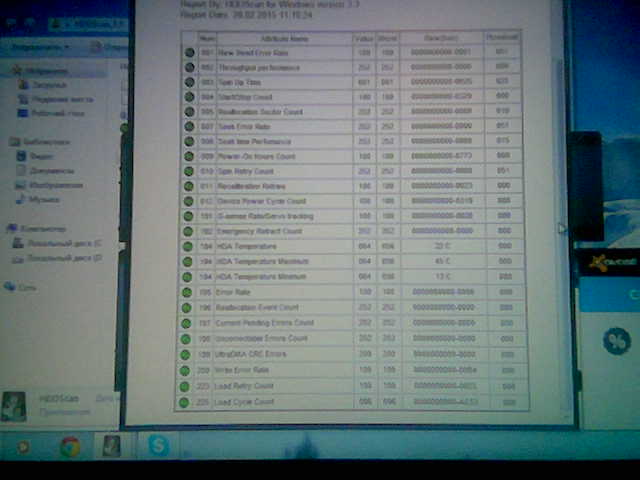The width and height of the screenshot is (640, 480).
Task: Click status icon for HDA Temperature Maximum
Action: [x=187, y=262]
